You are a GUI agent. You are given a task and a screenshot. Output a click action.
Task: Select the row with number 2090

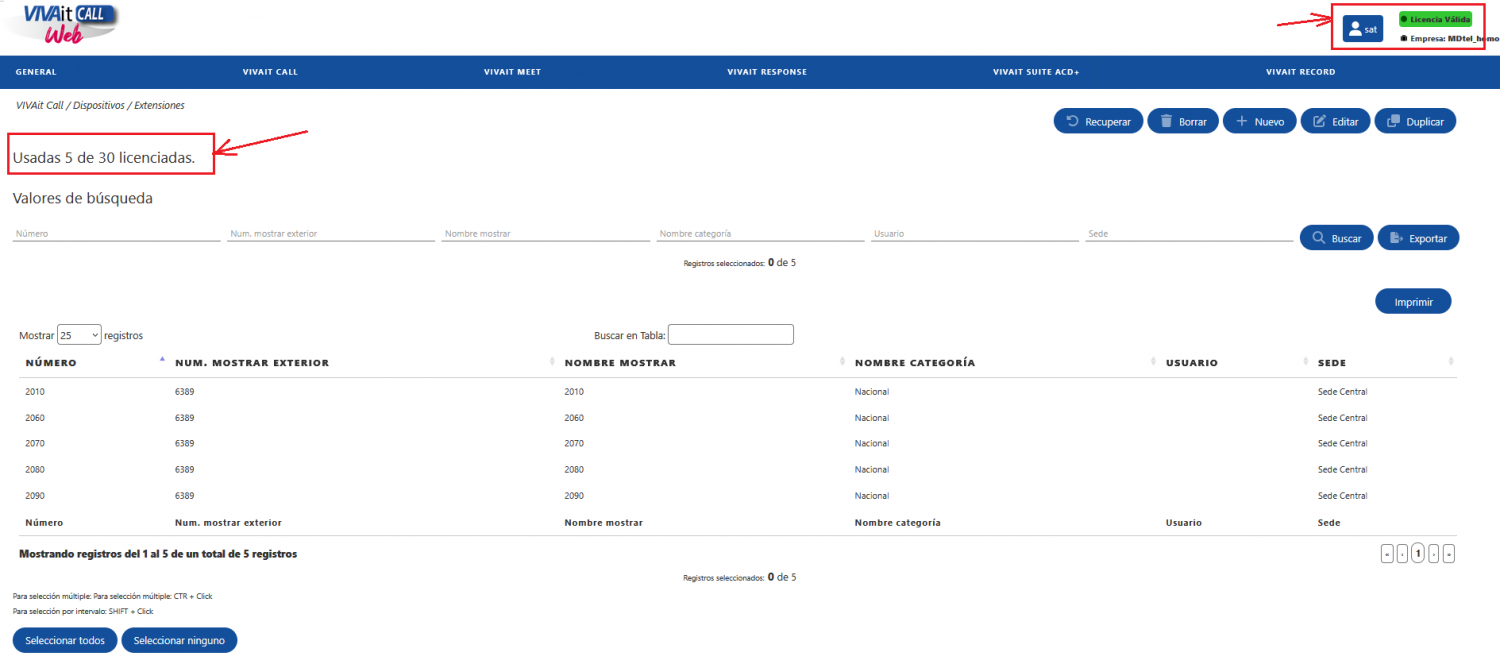pyautogui.click(x=738, y=495)
